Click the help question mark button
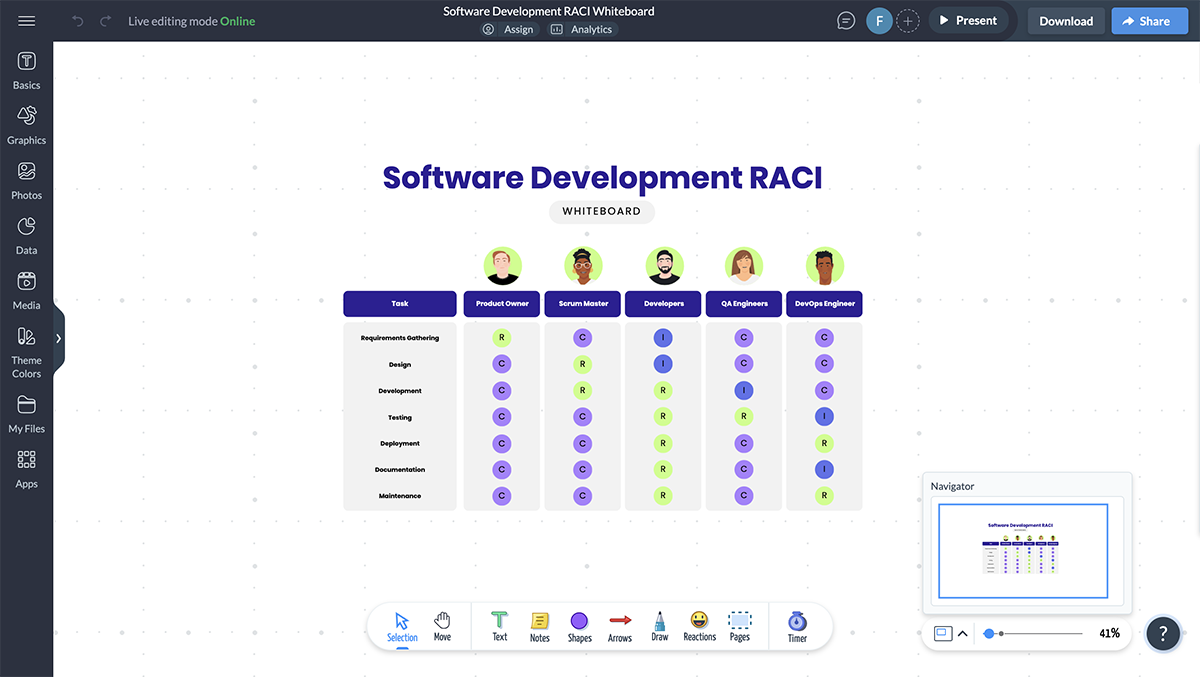The image size is (1200, 677). coord(1163,633)
